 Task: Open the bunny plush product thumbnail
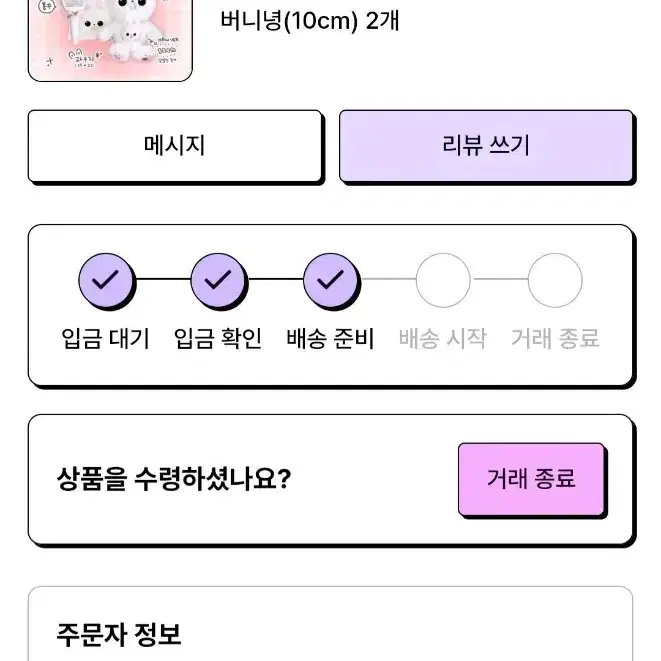pos(110,40)
